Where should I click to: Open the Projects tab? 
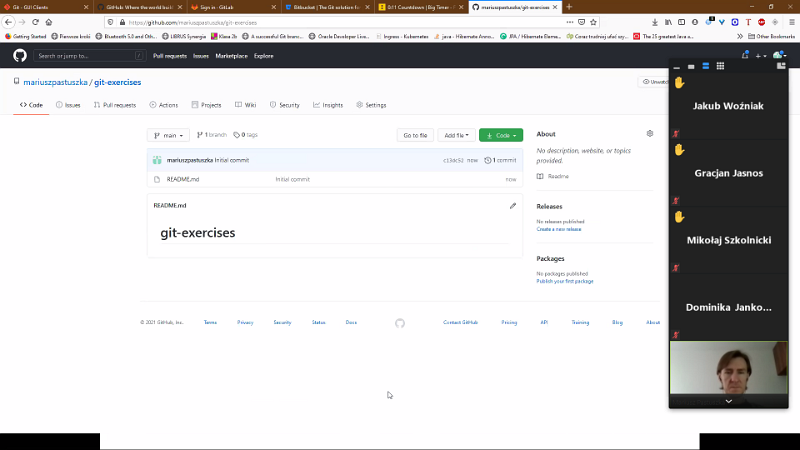[206, 105]
